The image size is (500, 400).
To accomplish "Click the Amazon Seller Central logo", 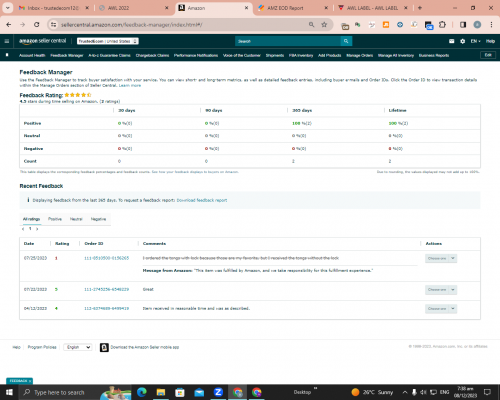I will click(42, 41).
